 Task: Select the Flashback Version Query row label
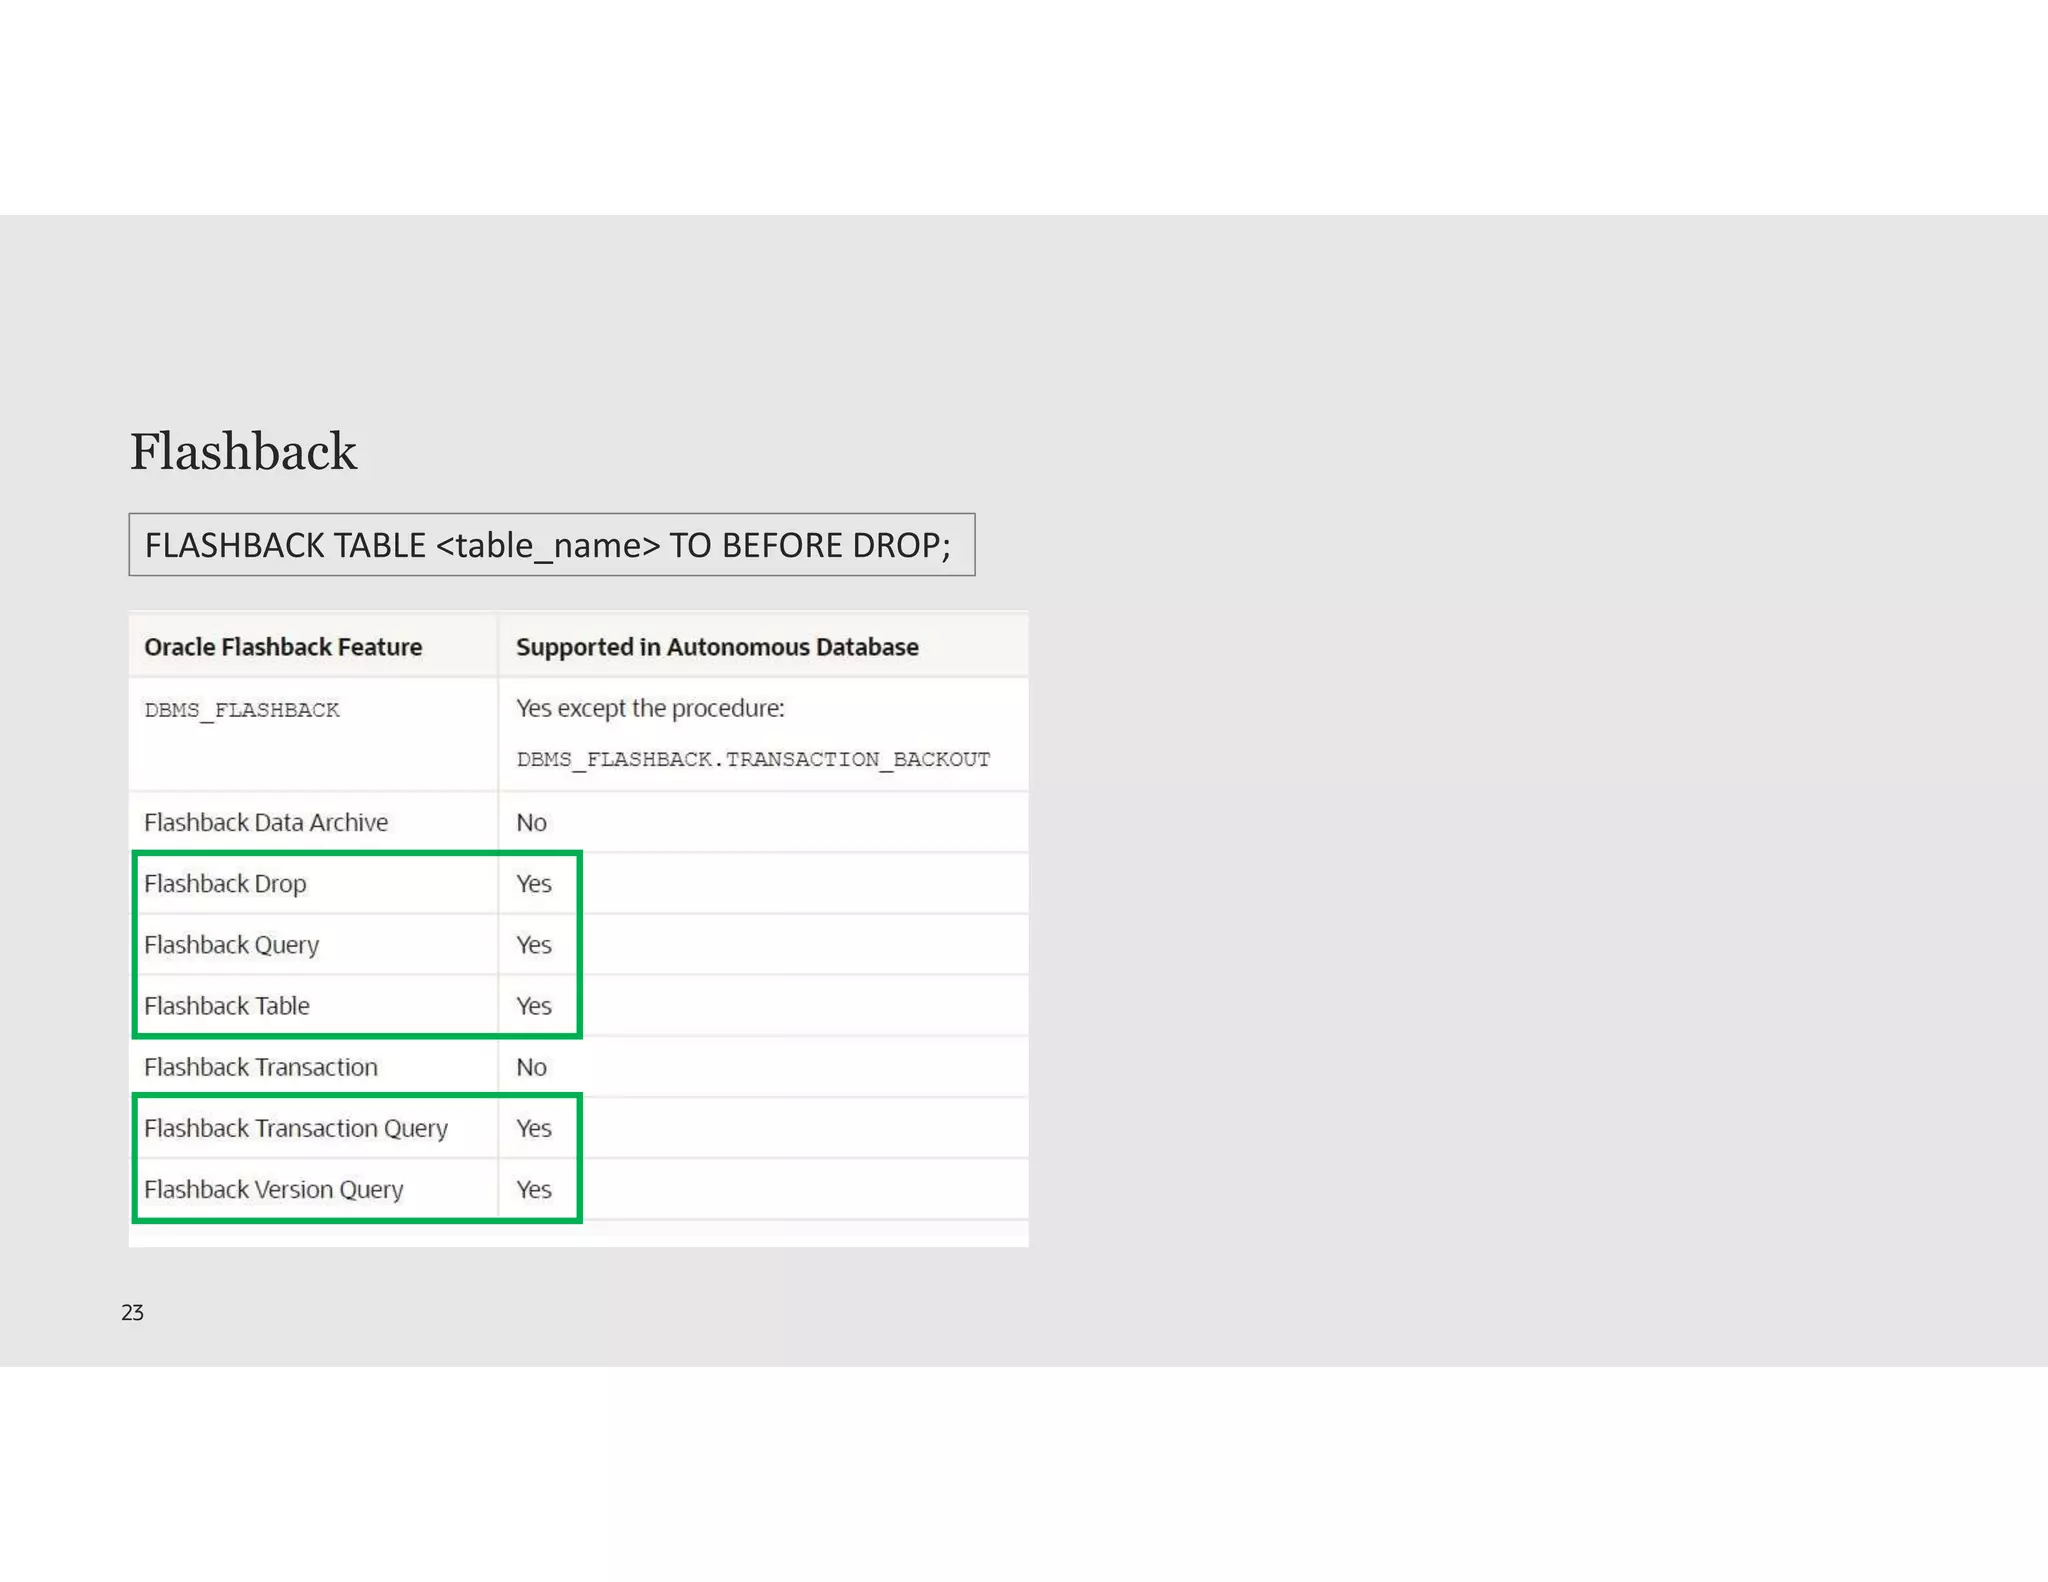coord(274,1189)
